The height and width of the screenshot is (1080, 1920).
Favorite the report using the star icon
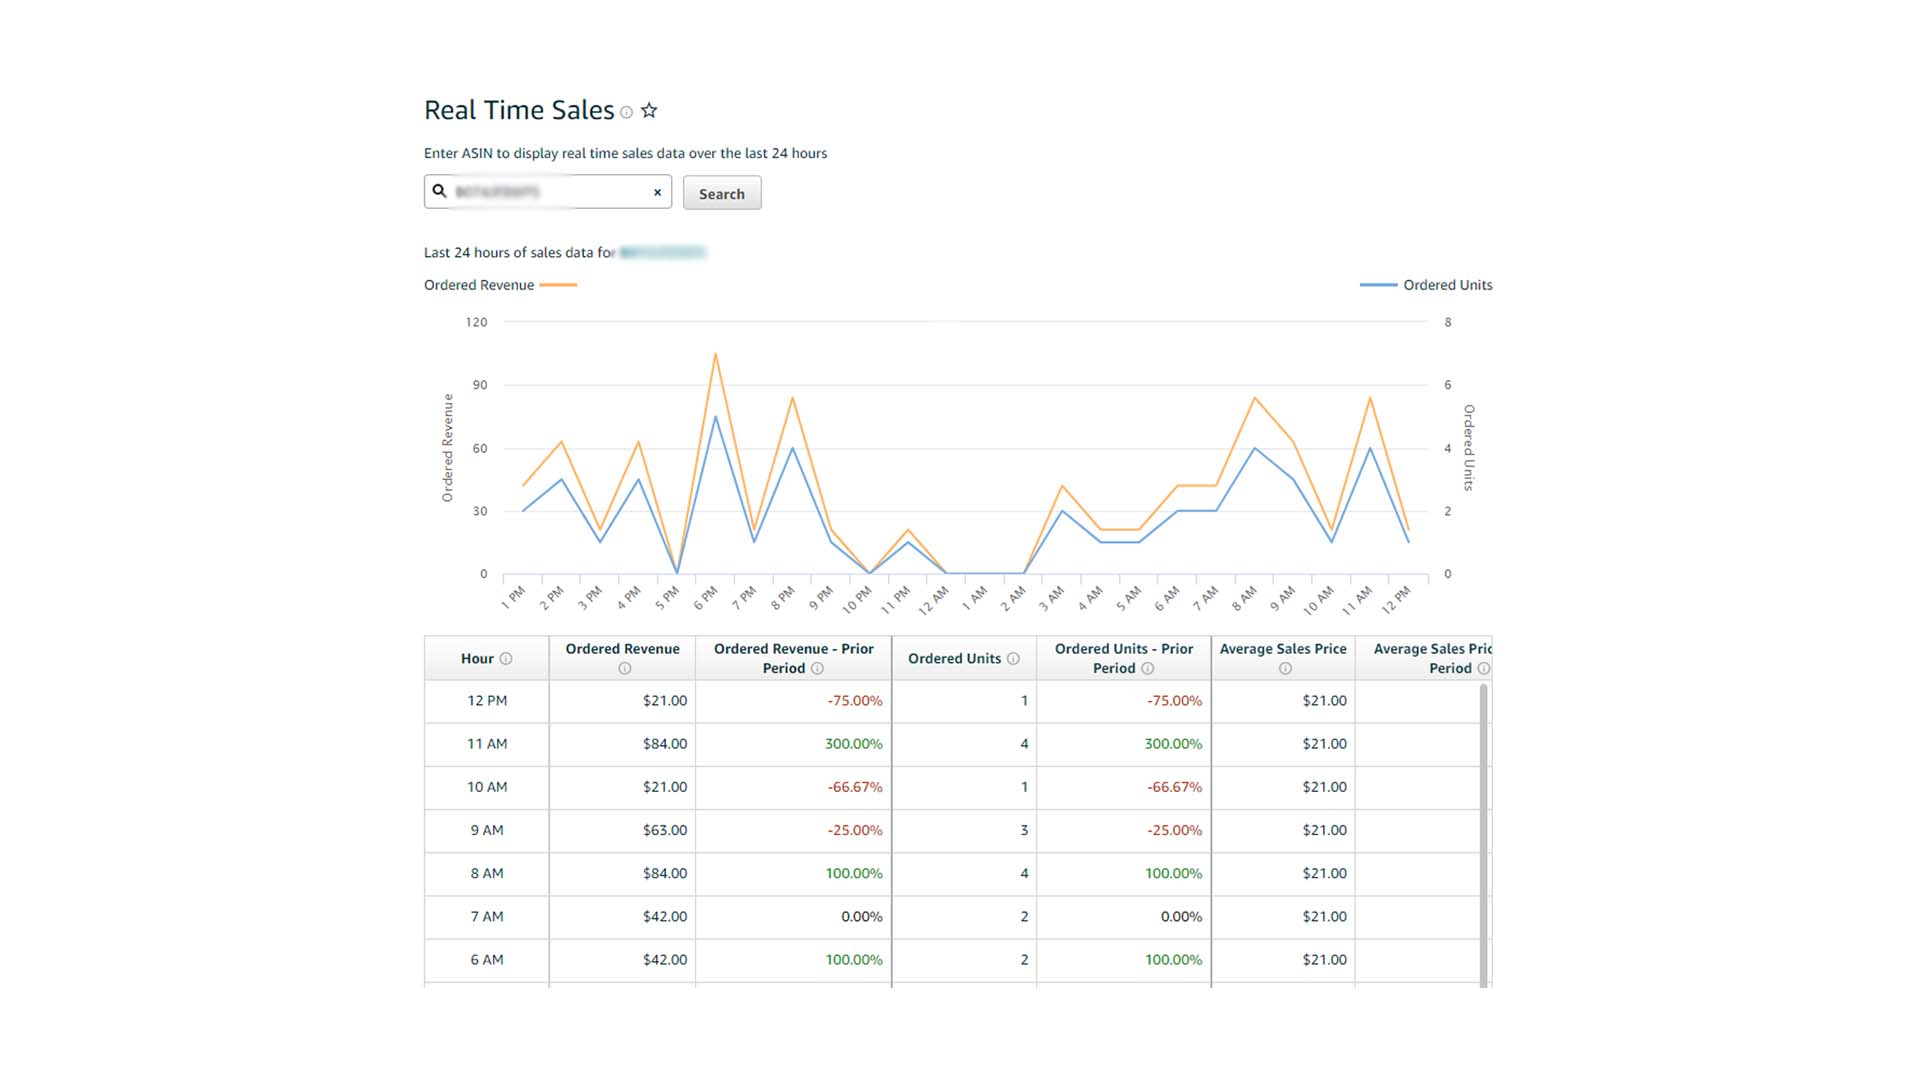[650, 110]
